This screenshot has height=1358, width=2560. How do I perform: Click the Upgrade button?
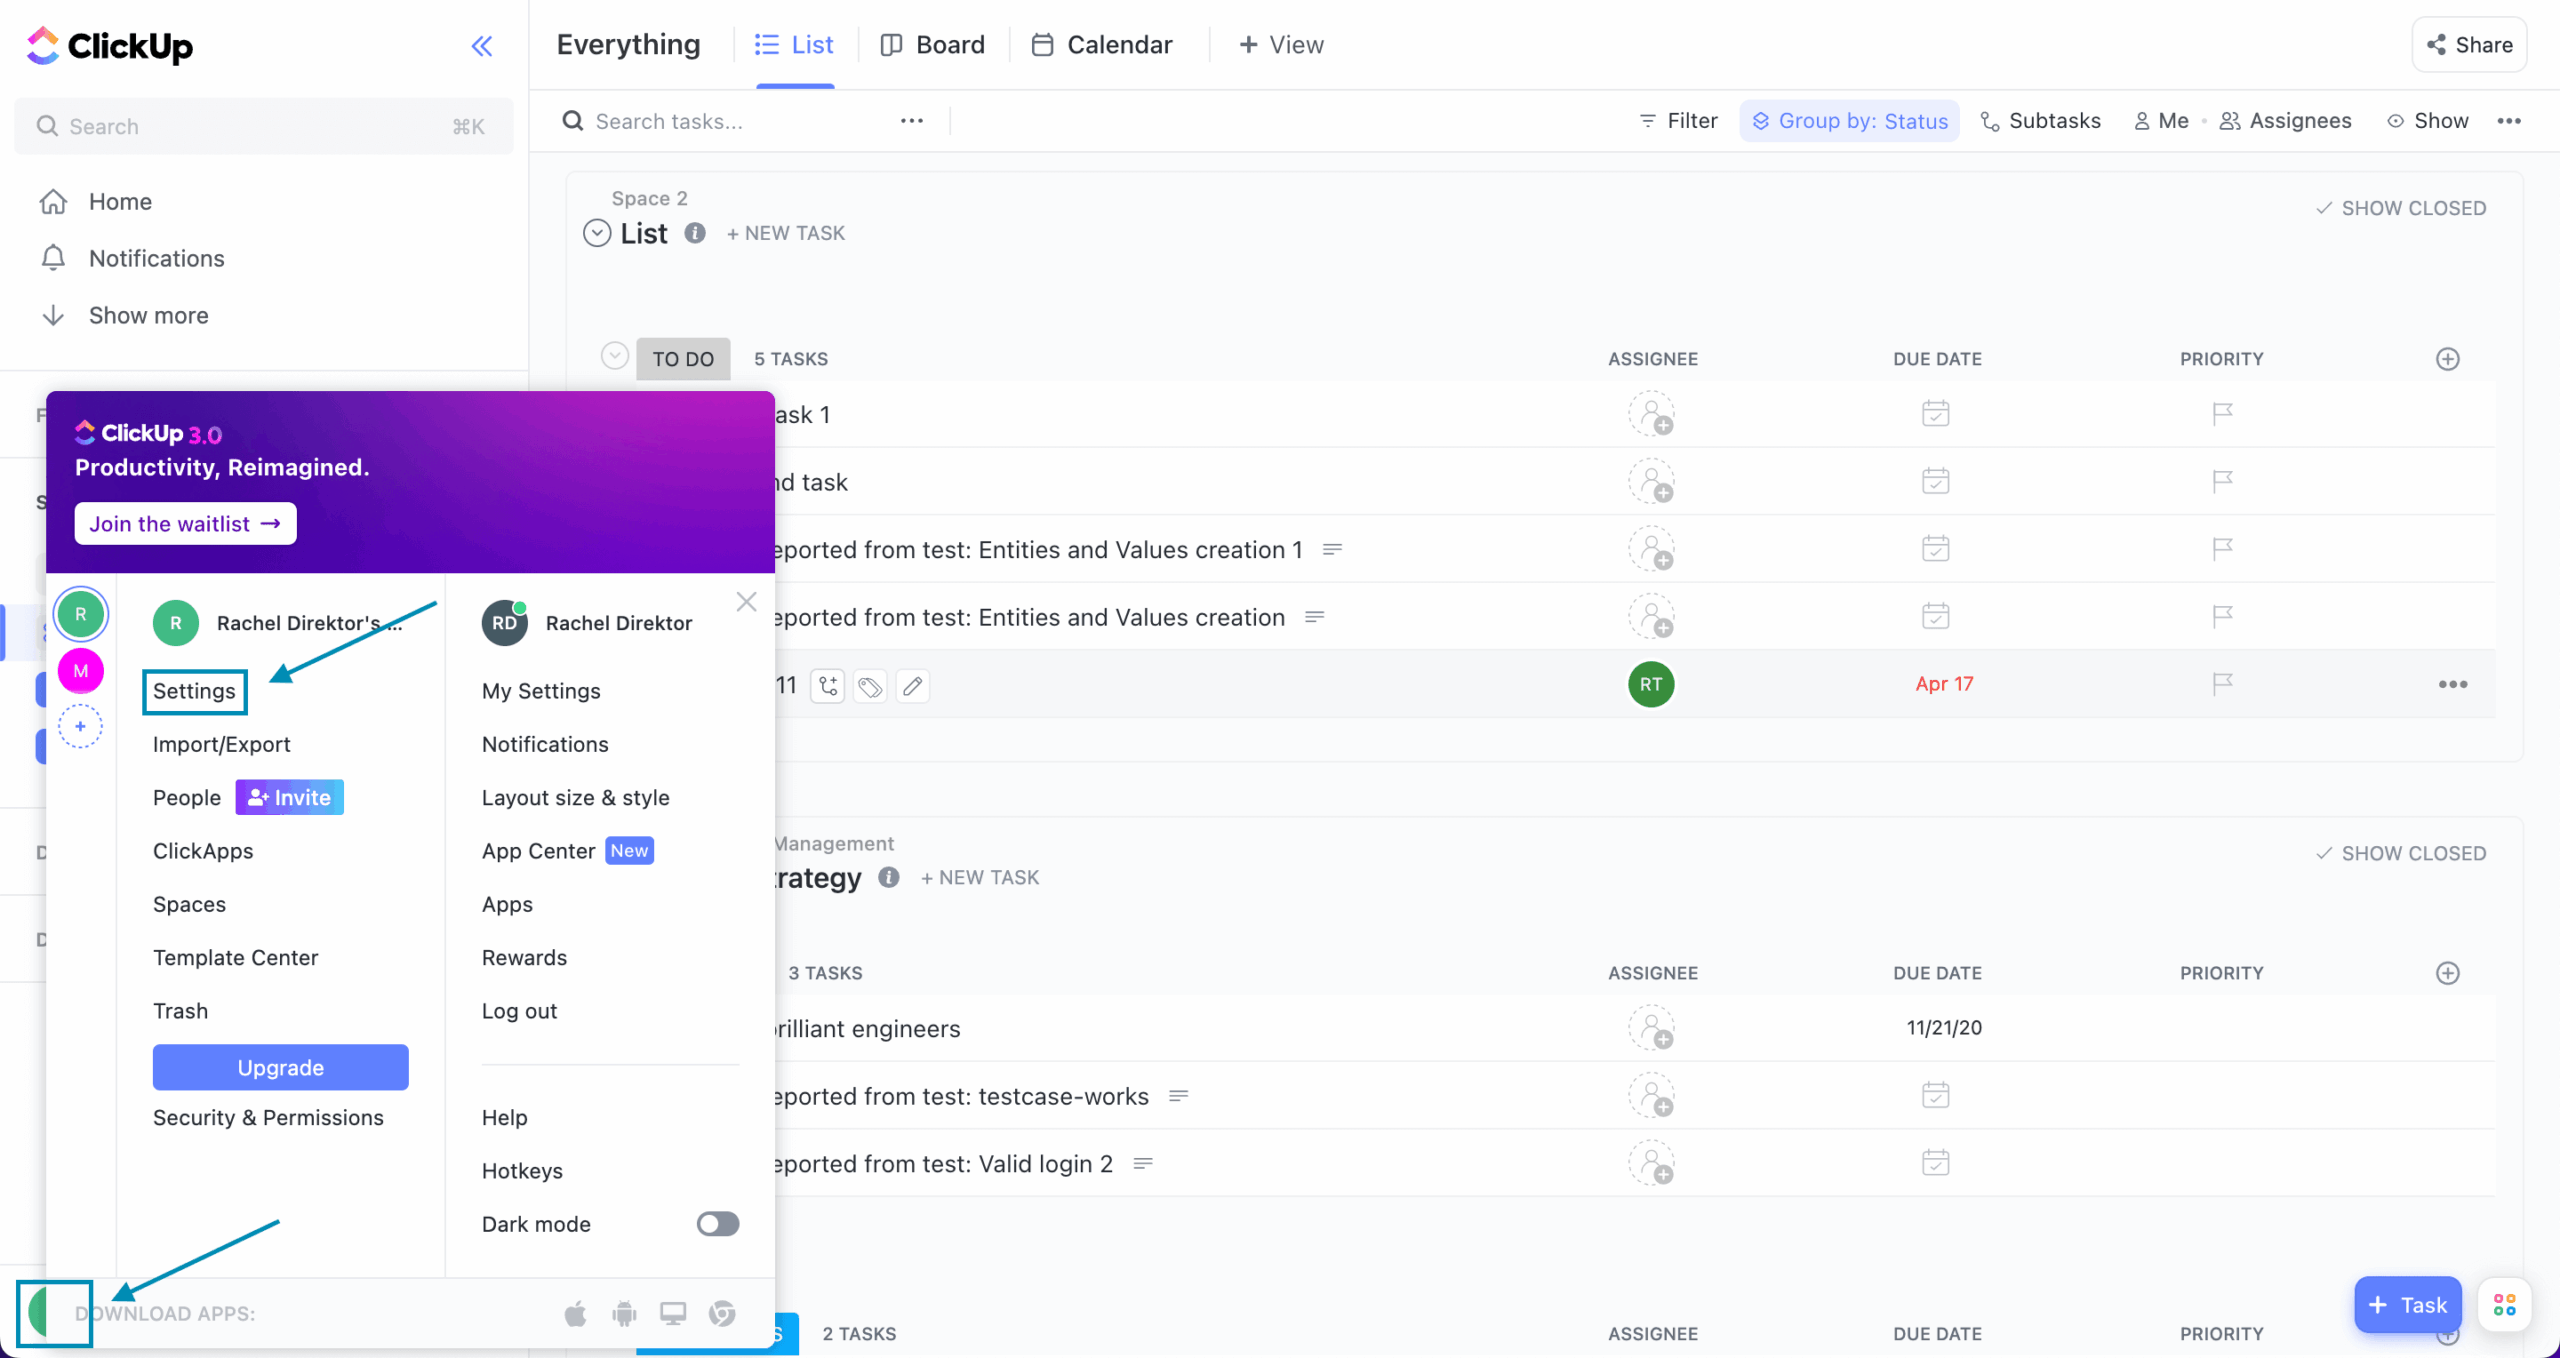(280, 1067)
